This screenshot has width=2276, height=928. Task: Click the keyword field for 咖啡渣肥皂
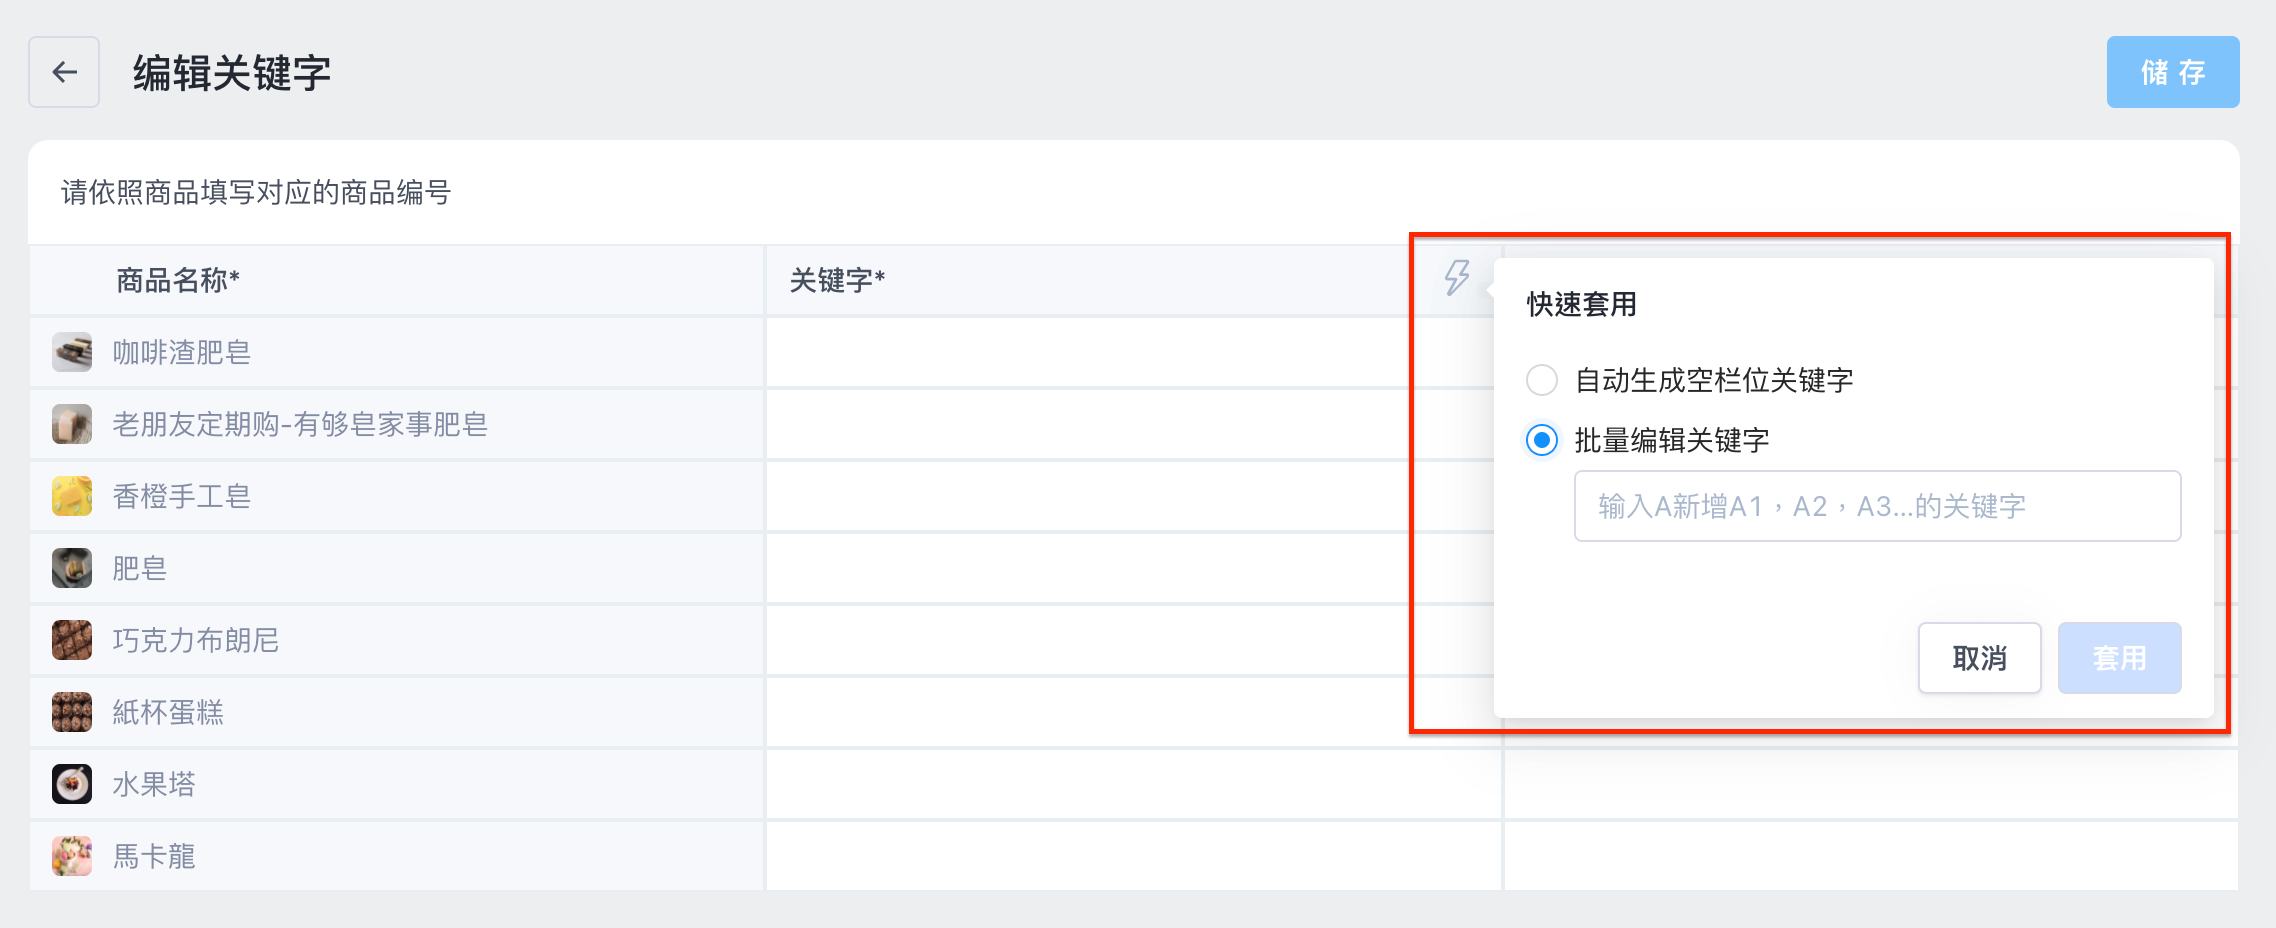(1133, 352)
